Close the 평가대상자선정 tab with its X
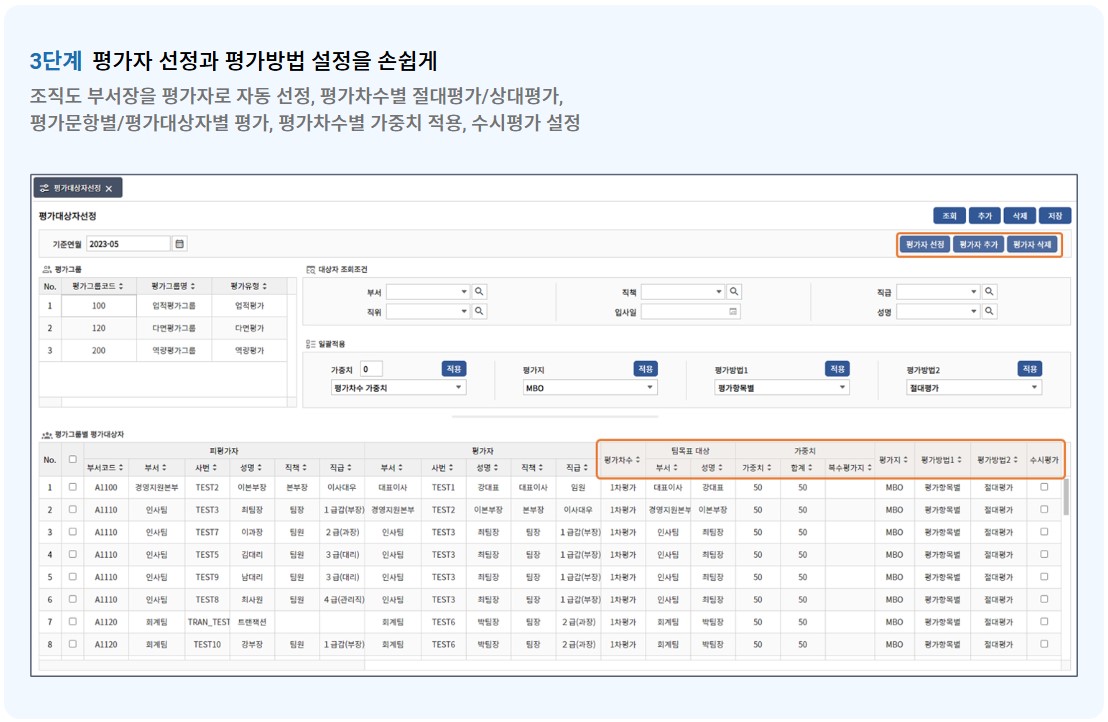This screenshot has width=1108, height=722. 109,189
